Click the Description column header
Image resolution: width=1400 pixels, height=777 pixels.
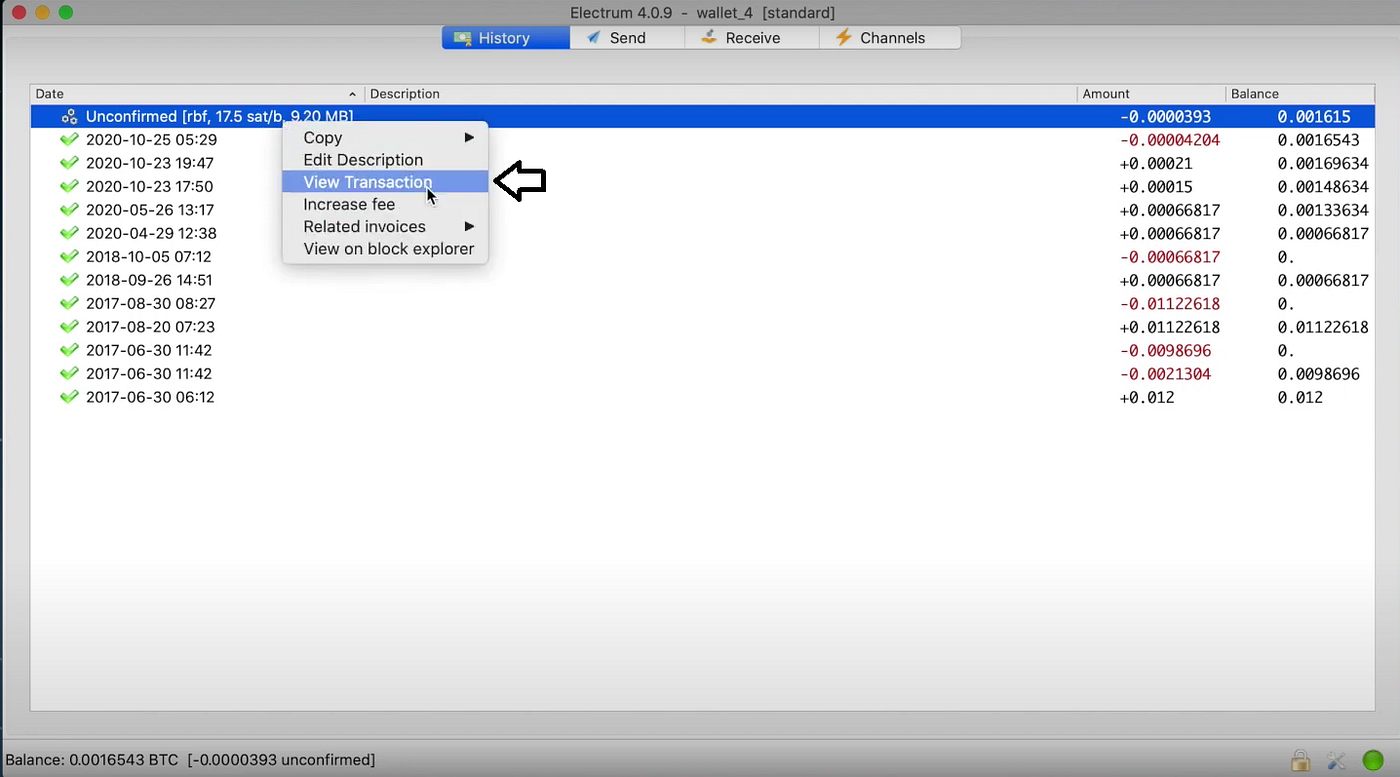[x=720, y=94]
